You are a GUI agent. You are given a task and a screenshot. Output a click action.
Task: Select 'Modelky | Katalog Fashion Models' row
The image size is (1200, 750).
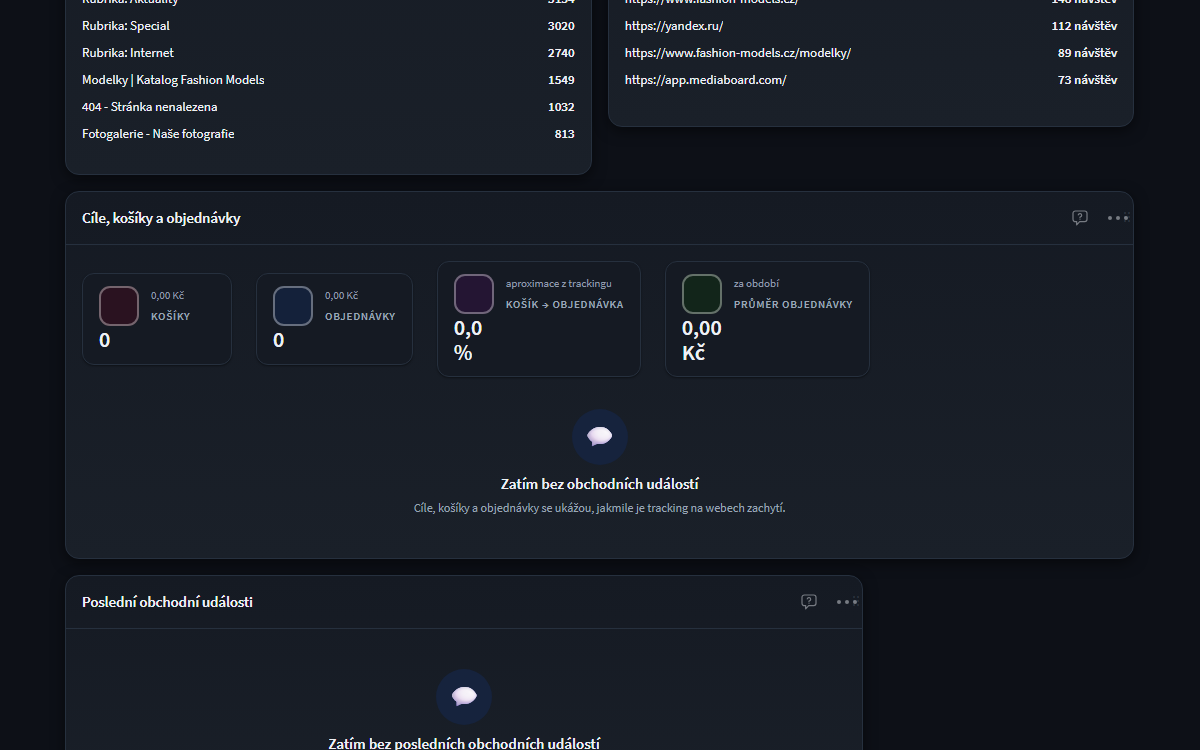click(328, 80)
